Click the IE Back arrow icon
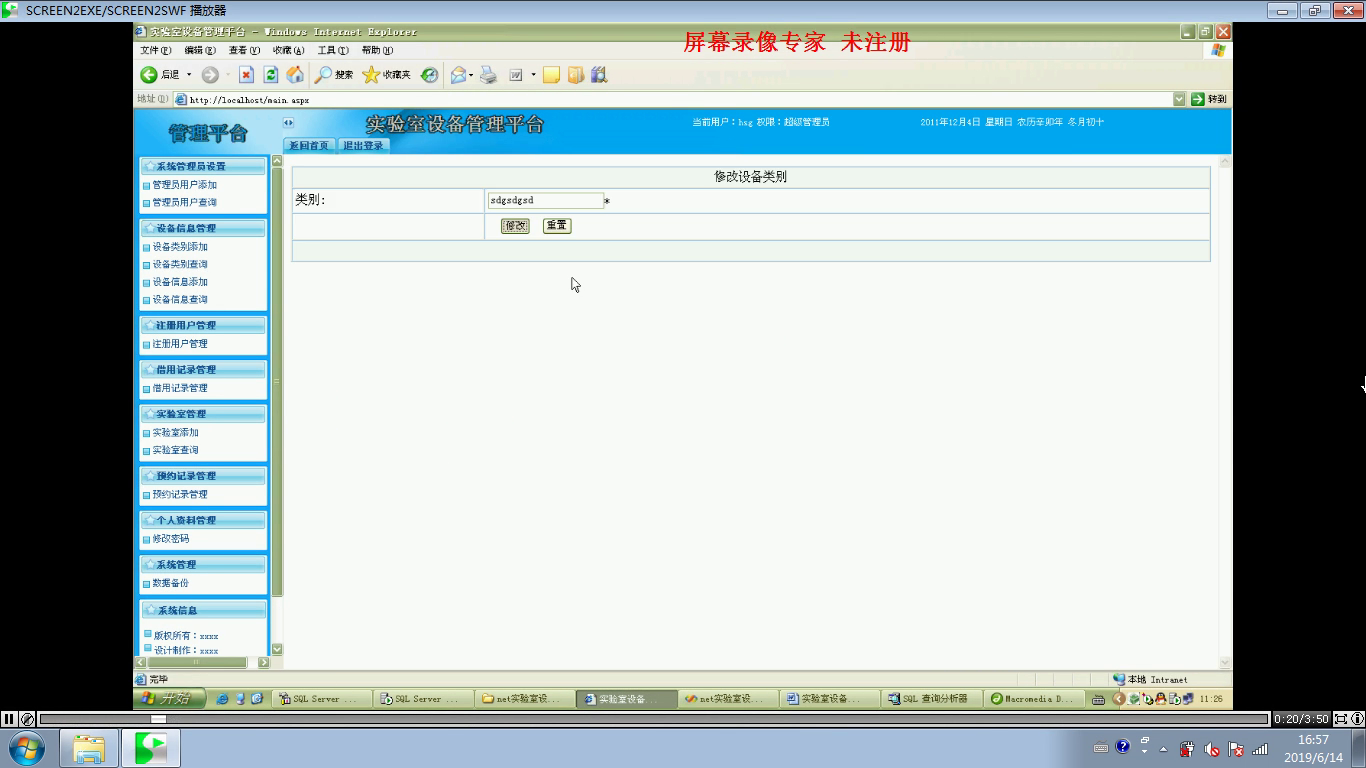The width and height of the screenshot is (1366, 768). click(148, 75)
